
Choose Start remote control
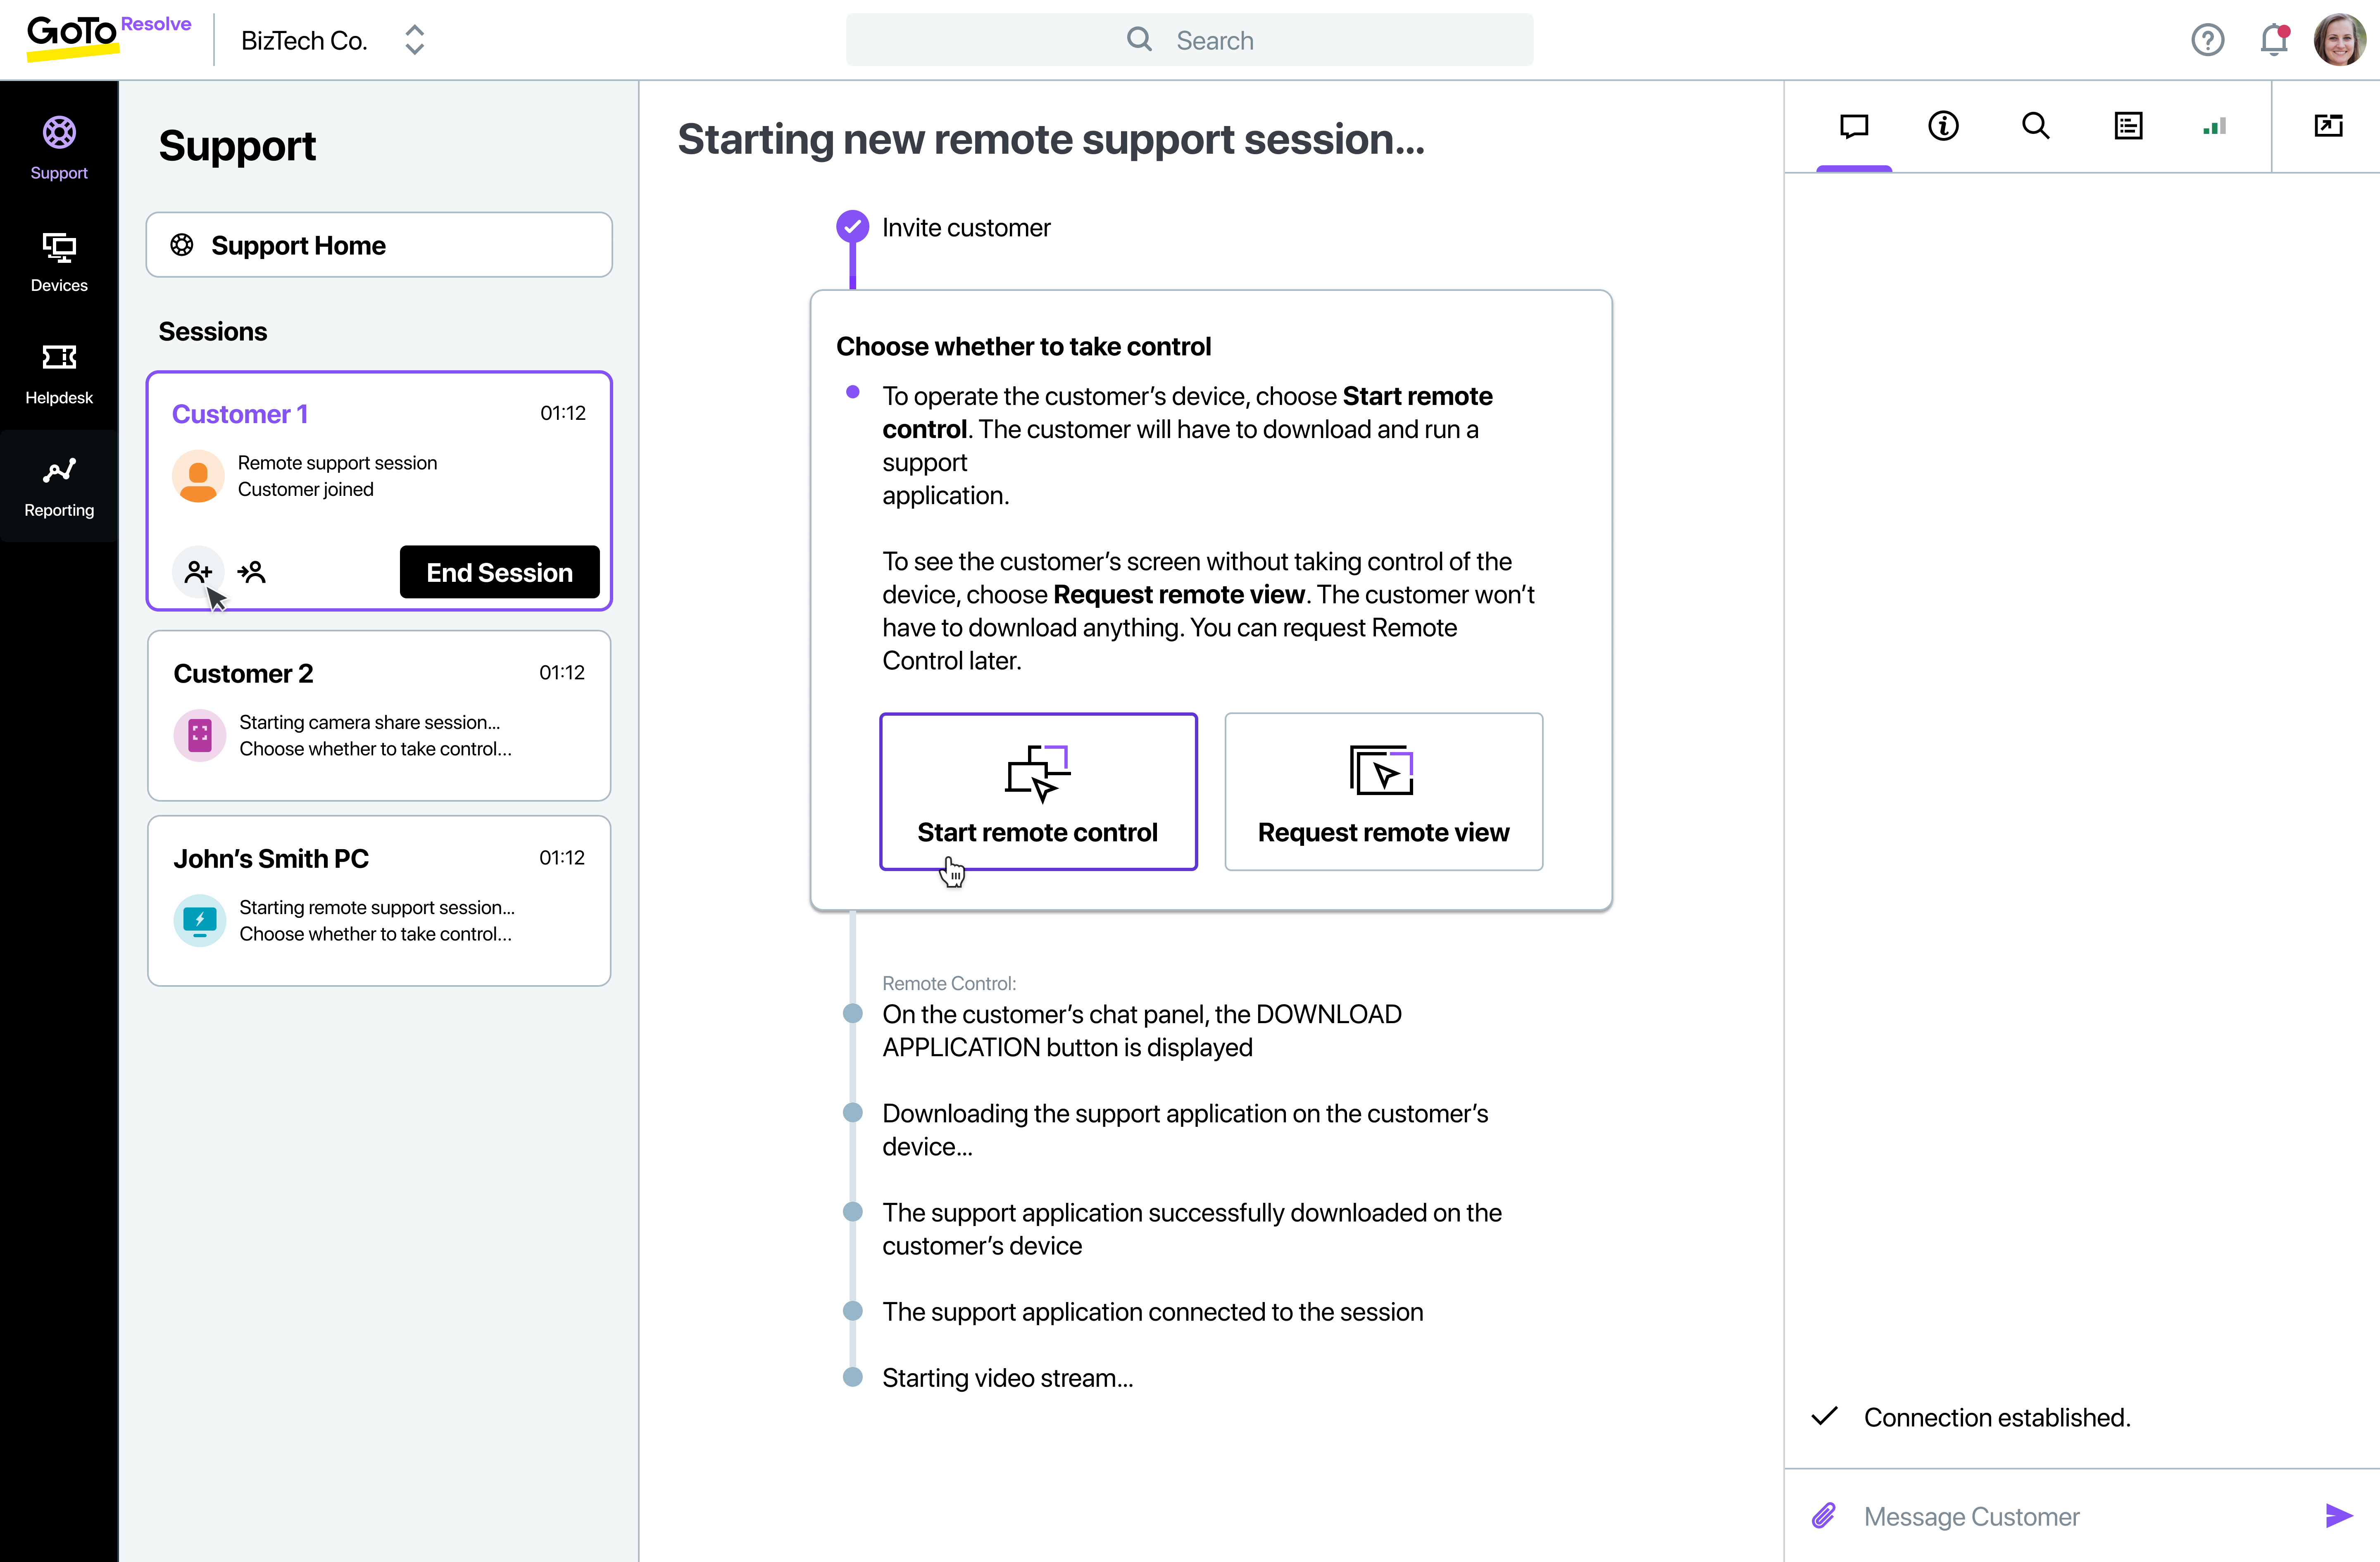click(x=1038, y=791)
